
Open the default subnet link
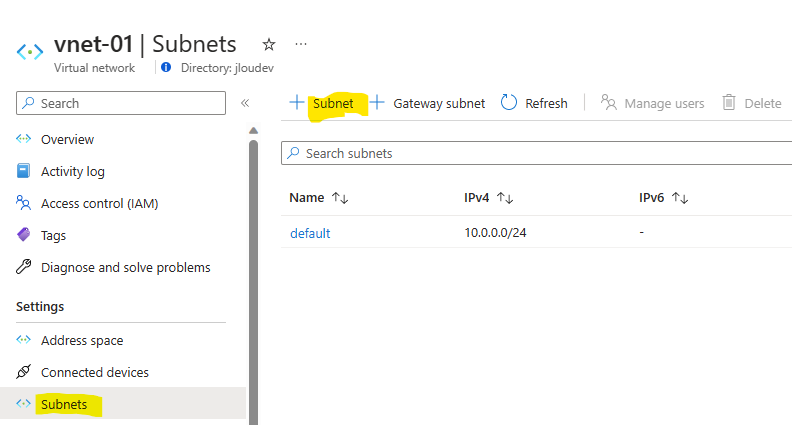(310, 233)
